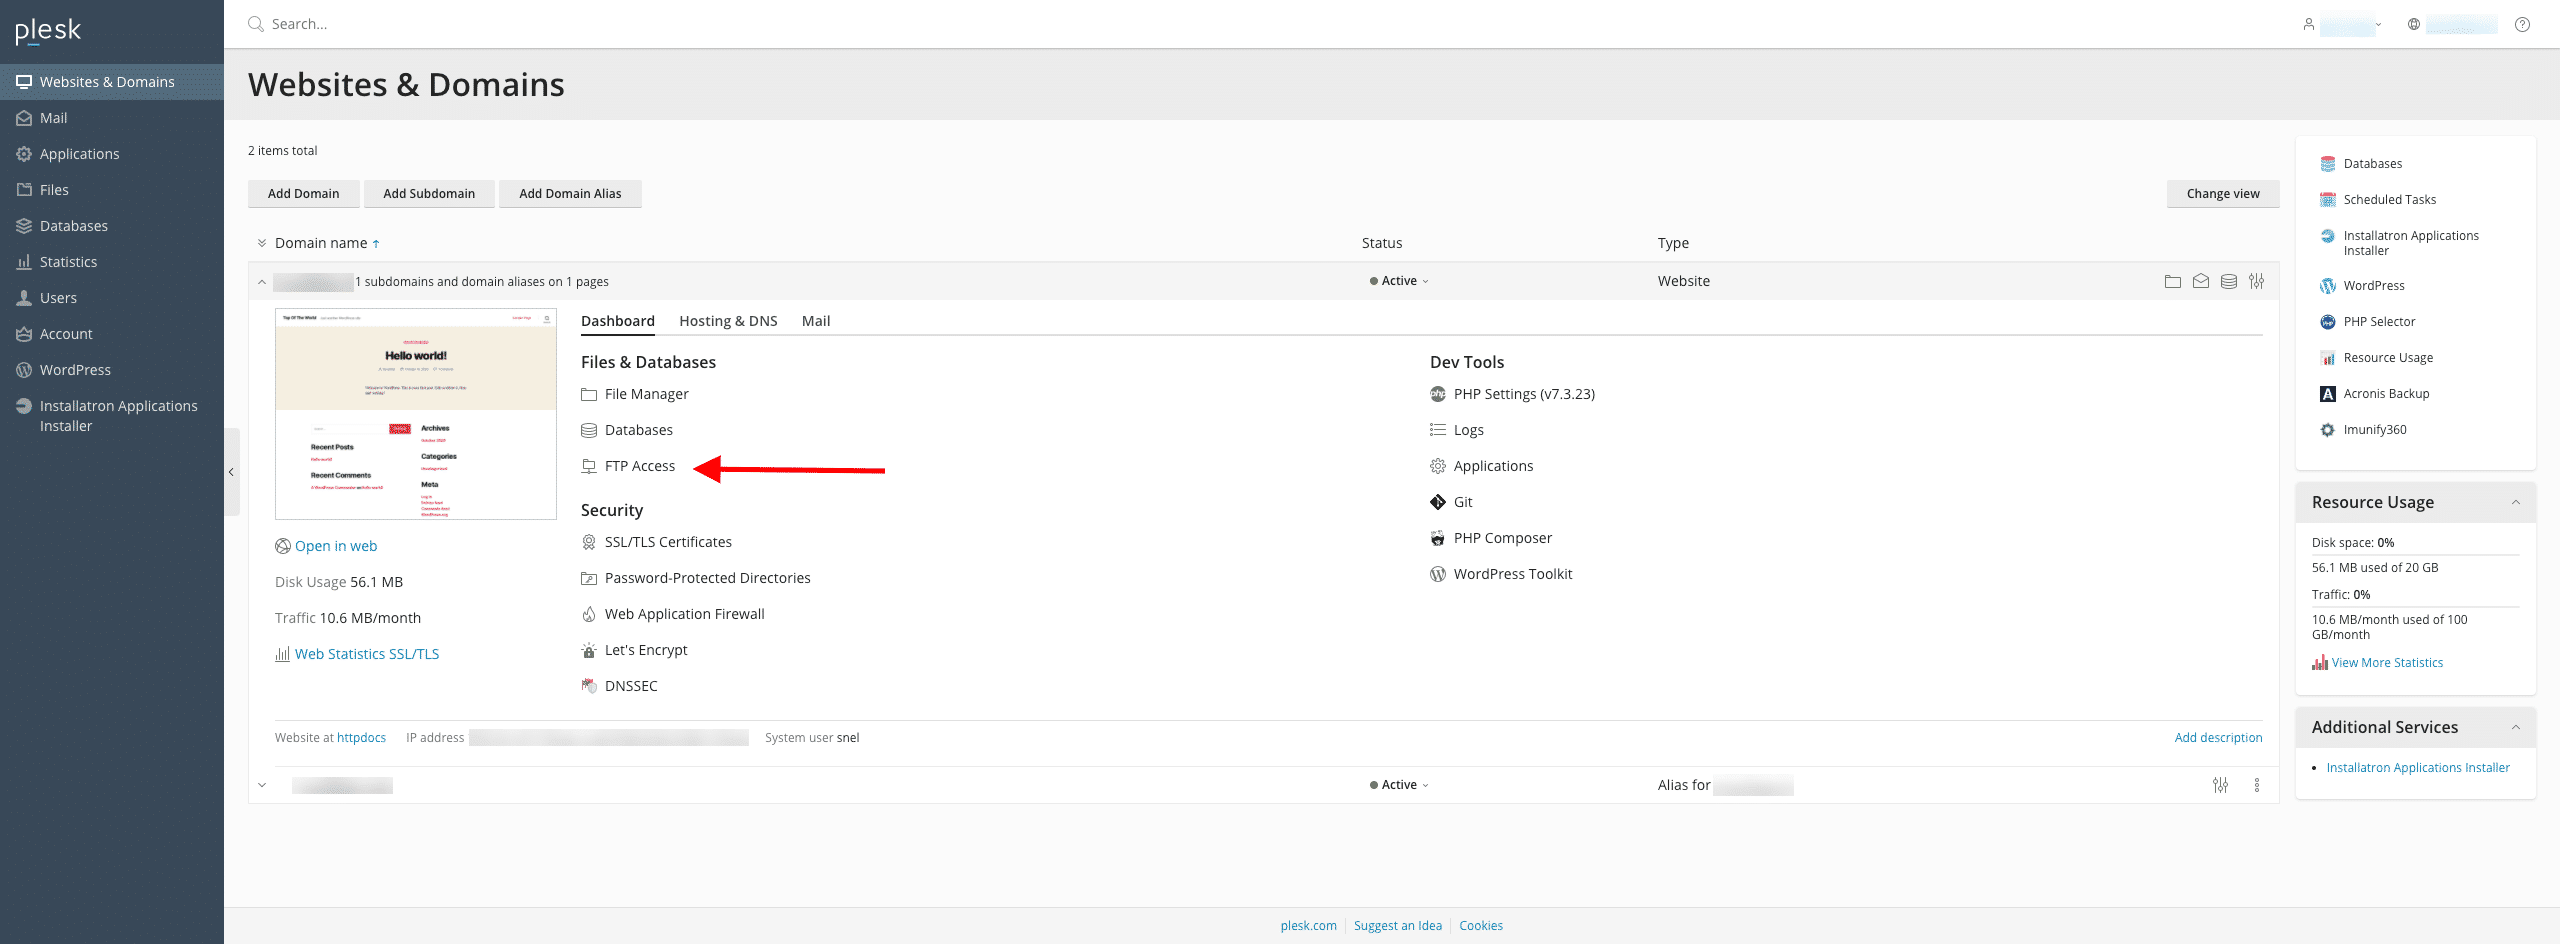The width and height of the screenshot is (2560, 944).
Task: Open SSL/TLS Certificates
Action: (x=656, y=542)
